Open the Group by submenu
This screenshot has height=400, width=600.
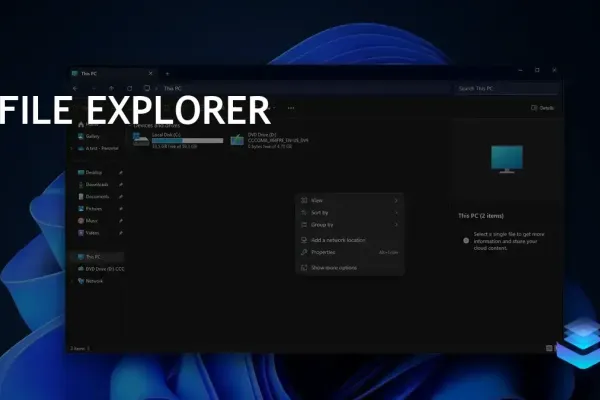pos(350,225)
